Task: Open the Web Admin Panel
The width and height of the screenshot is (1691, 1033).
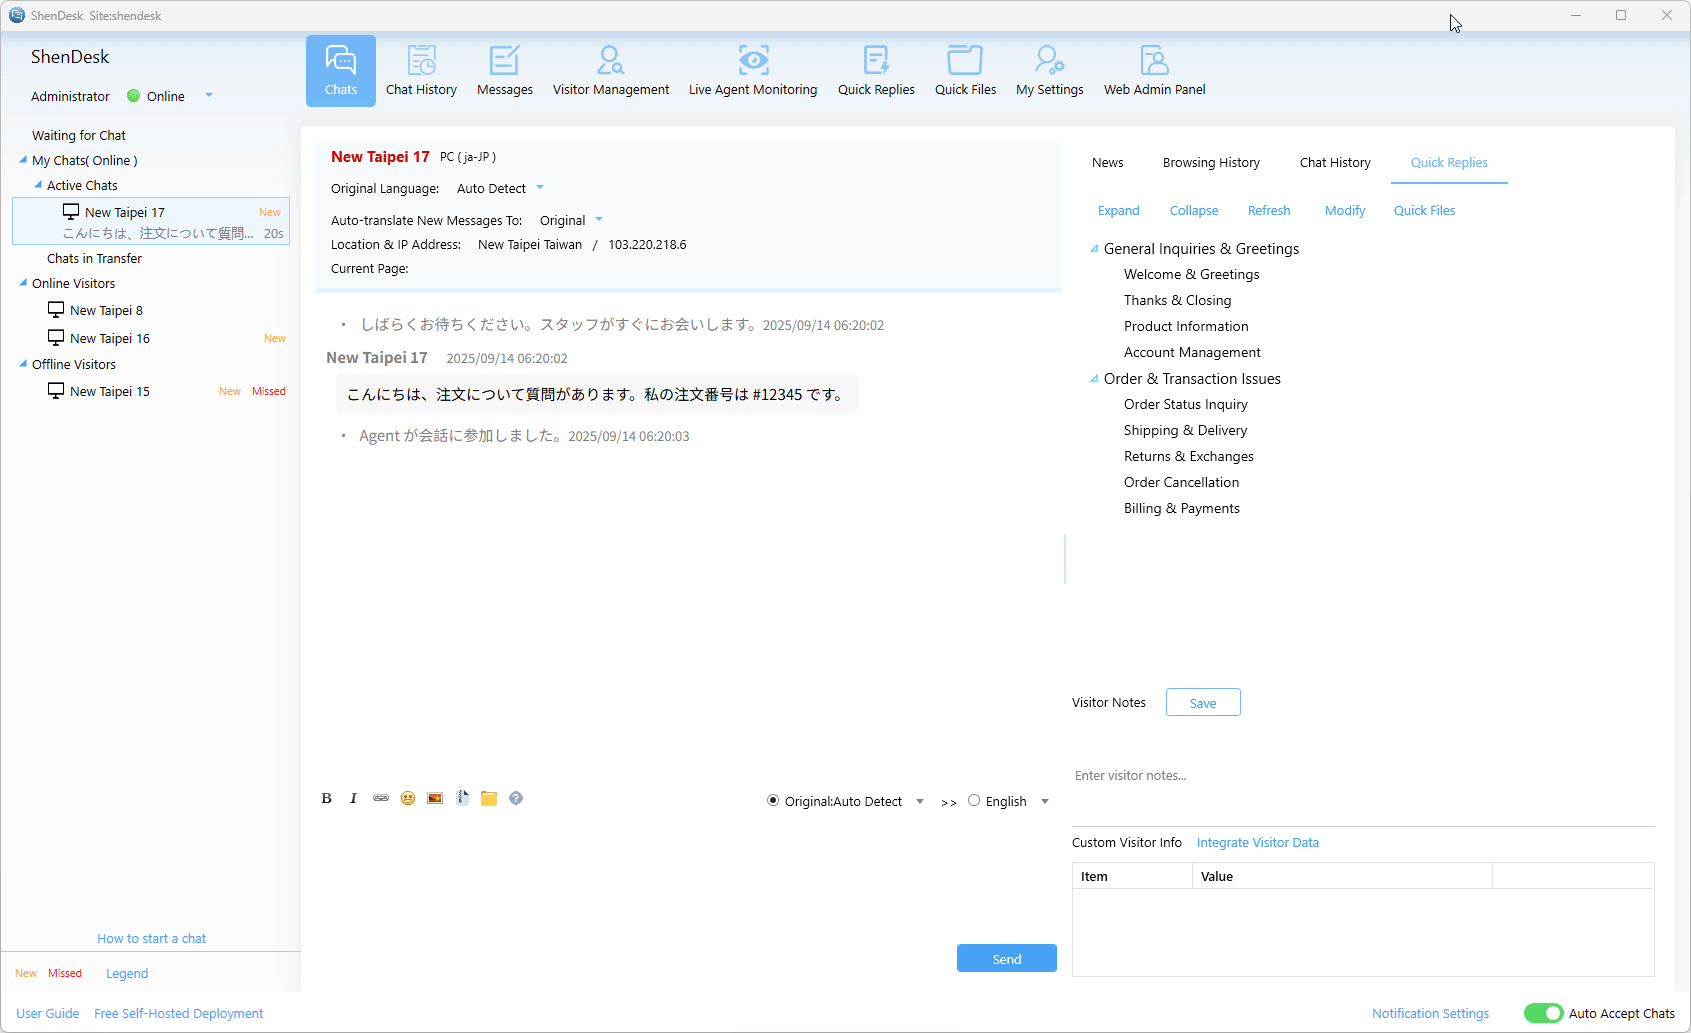Action: click(x=1154, y=71)
